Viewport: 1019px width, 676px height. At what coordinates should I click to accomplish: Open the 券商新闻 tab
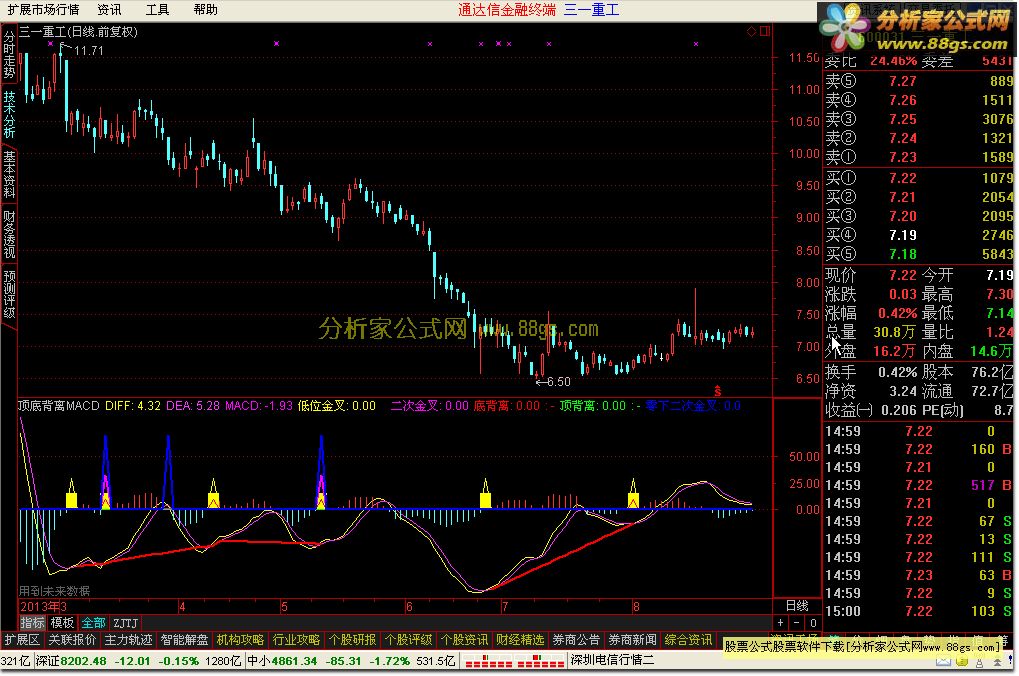click(632, 640)
